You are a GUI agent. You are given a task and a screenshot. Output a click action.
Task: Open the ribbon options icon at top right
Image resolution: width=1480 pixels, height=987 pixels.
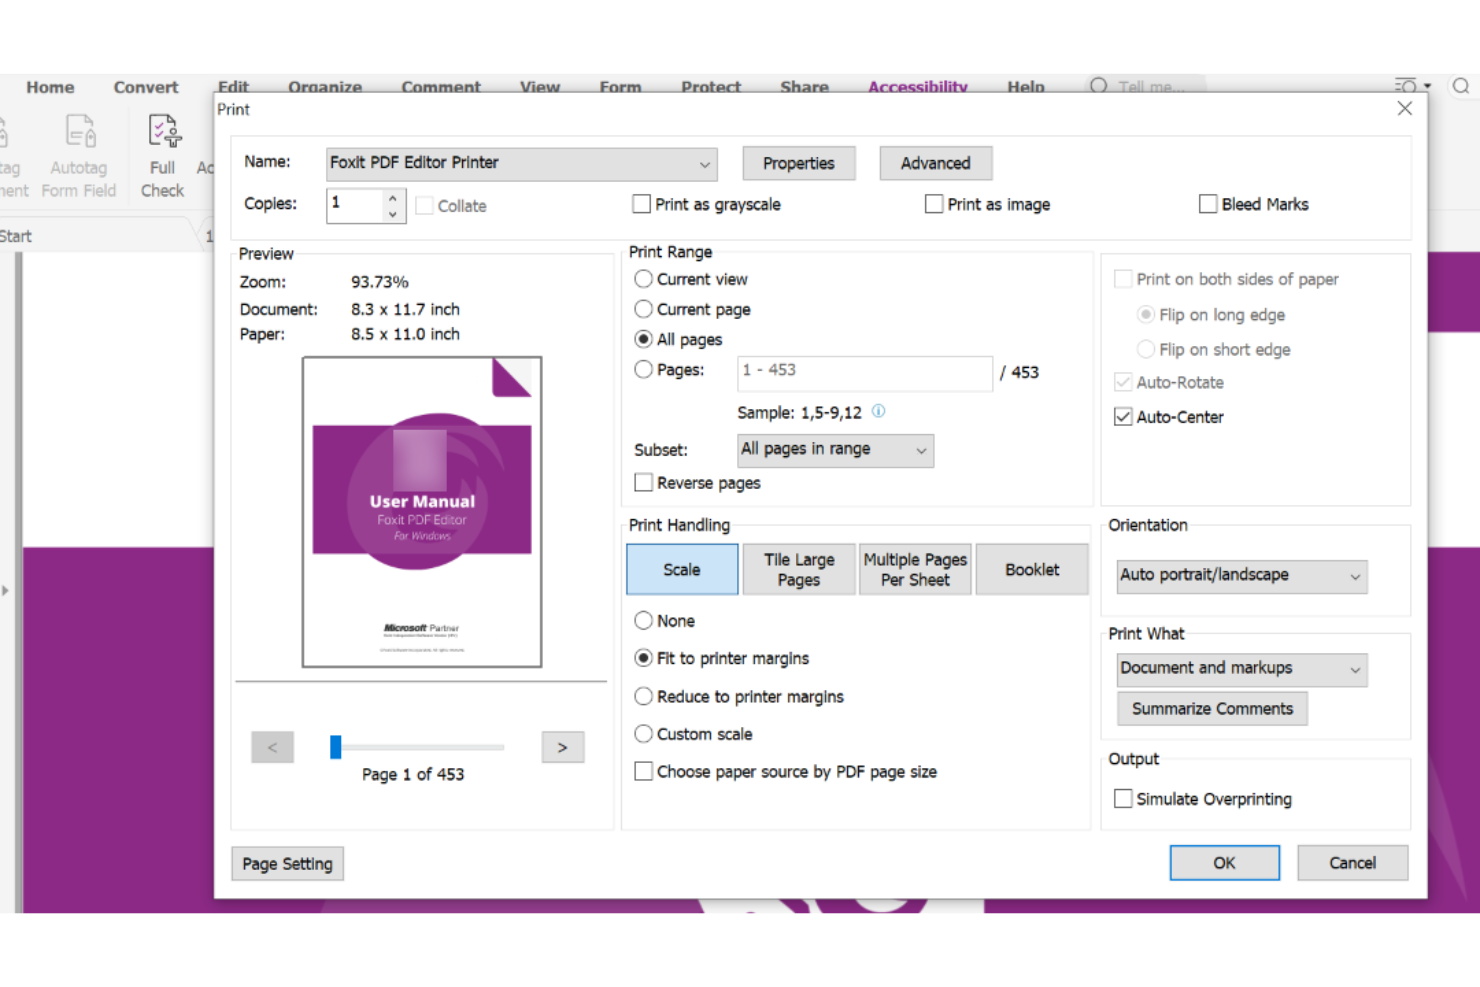click(x=1412, y=86)
